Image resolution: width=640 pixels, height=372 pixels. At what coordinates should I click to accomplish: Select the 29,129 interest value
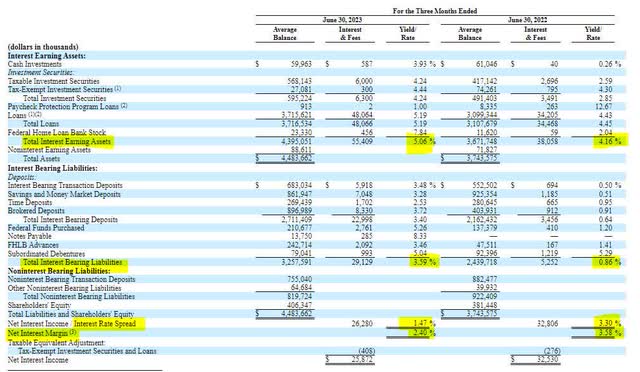(x=362, y=262)
